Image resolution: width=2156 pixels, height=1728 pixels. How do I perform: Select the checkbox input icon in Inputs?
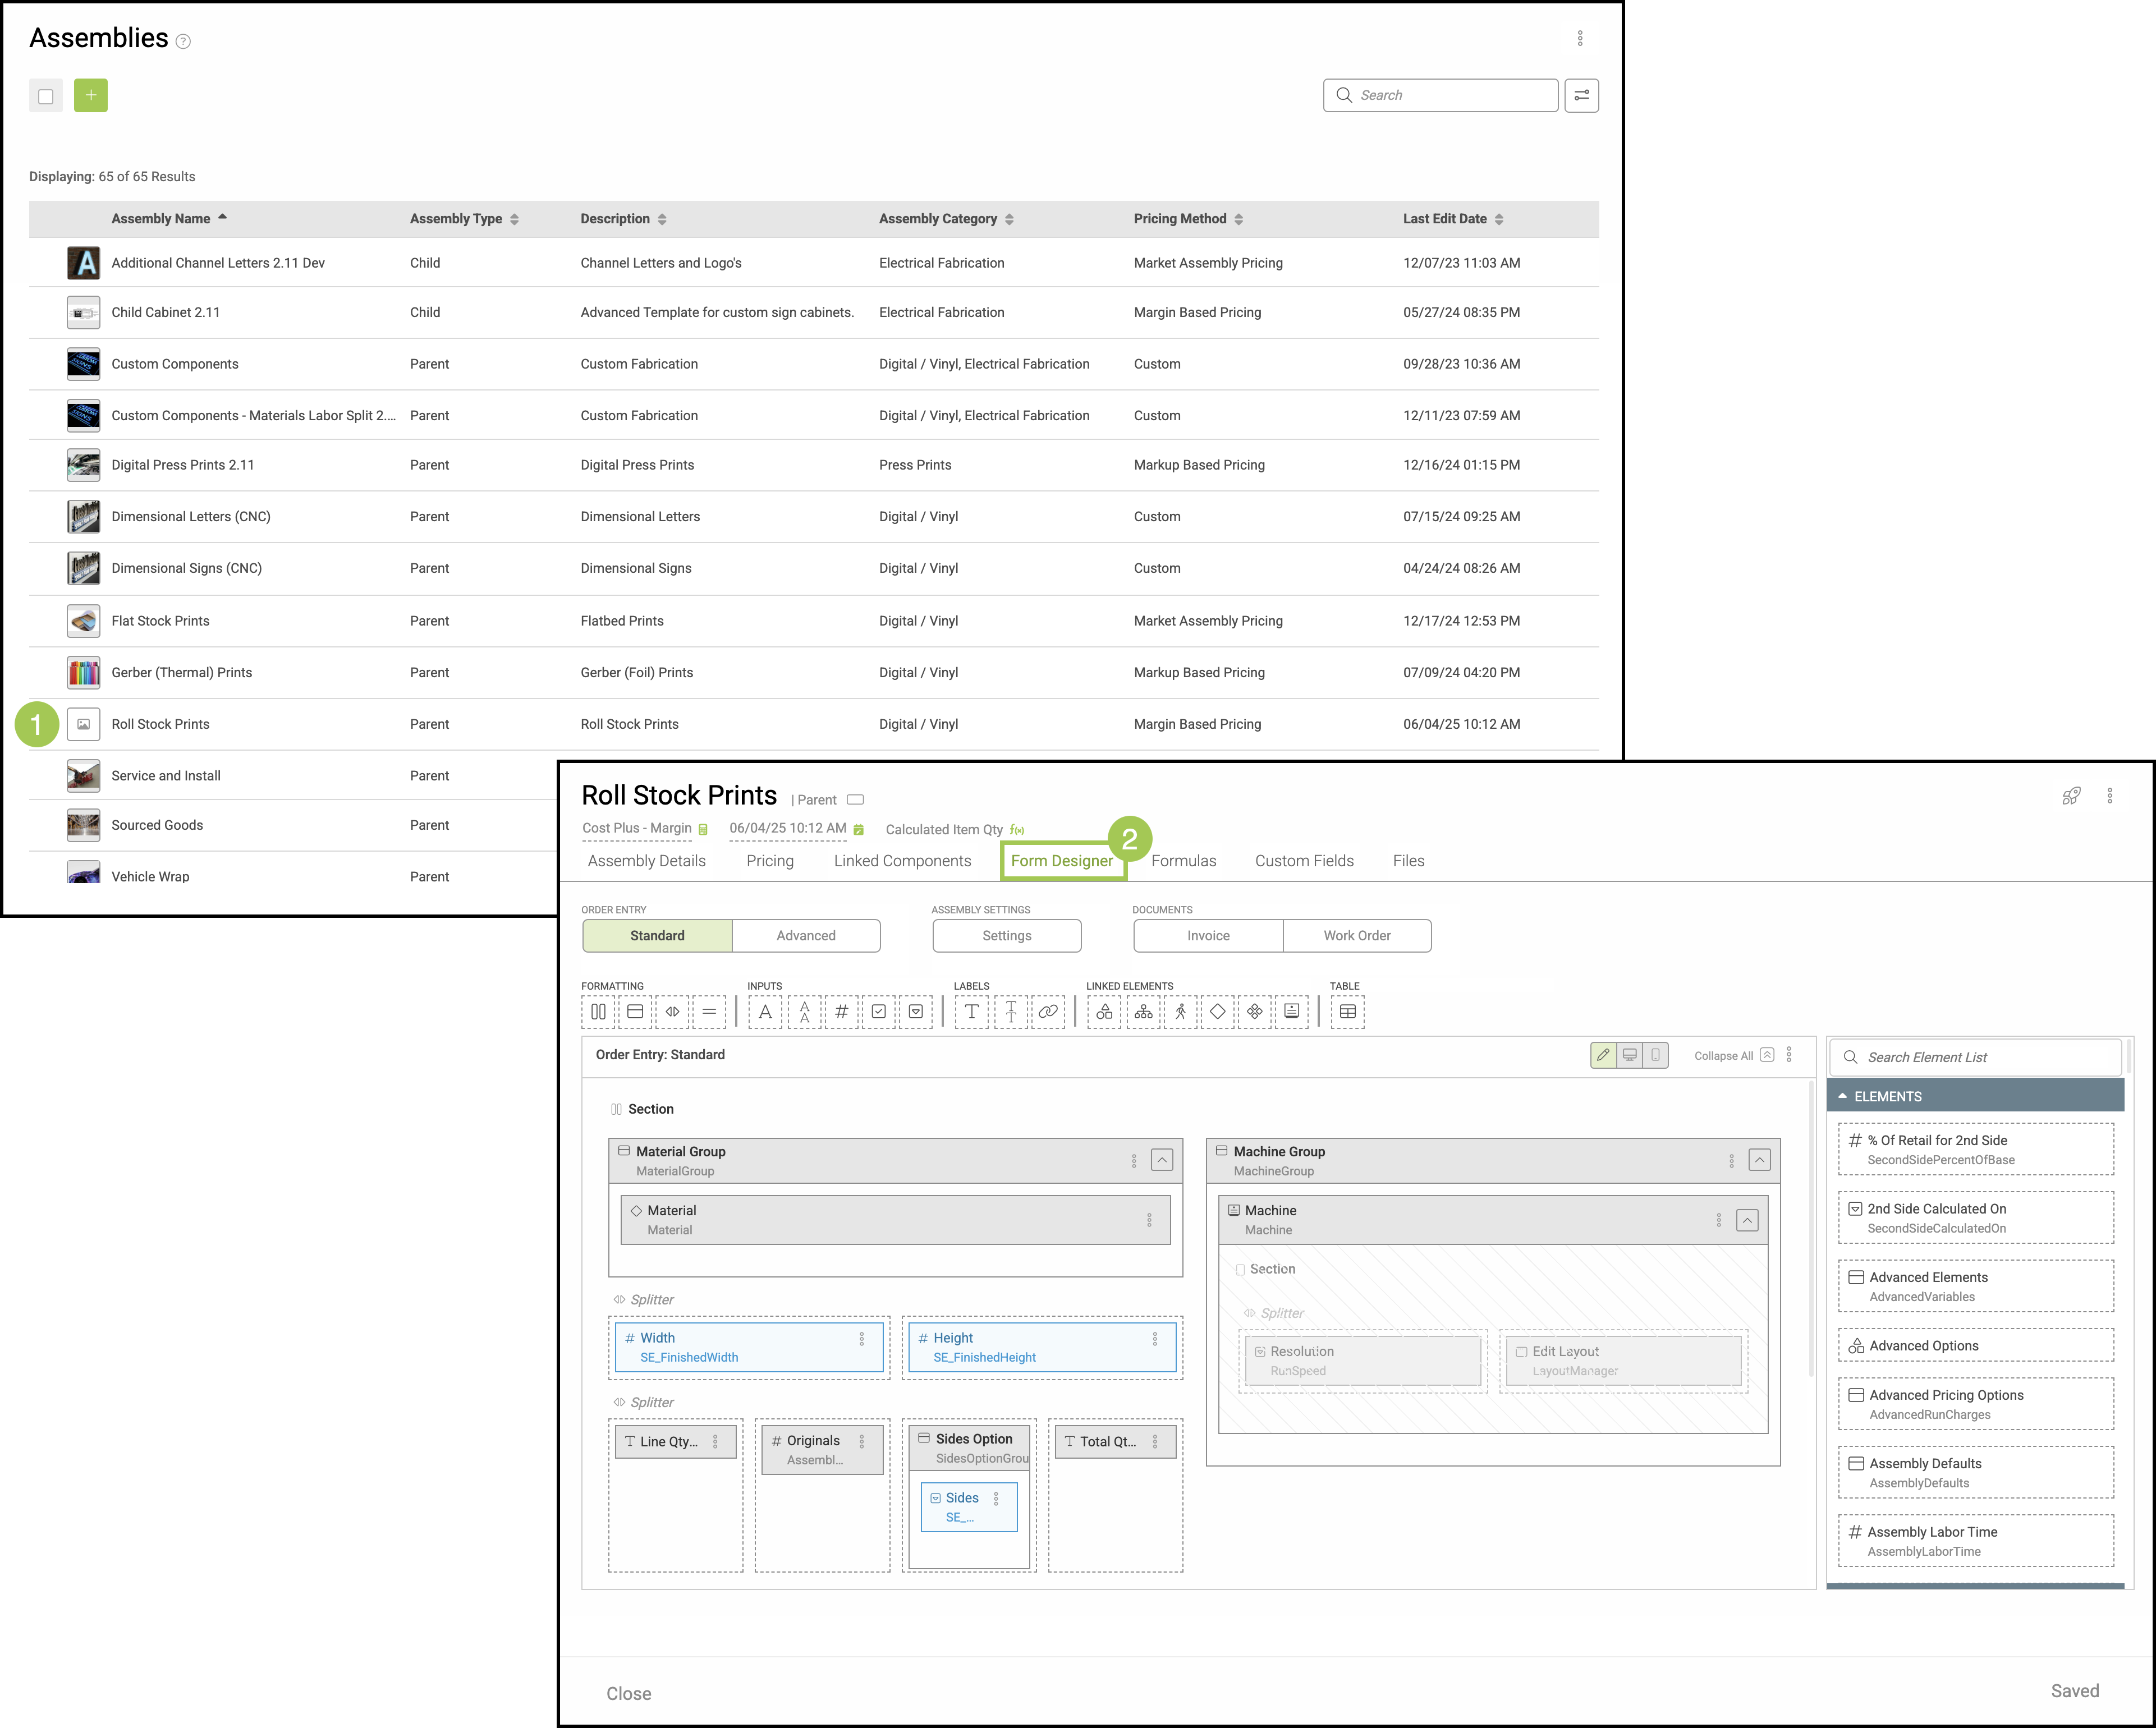(x=878, y=1011)
